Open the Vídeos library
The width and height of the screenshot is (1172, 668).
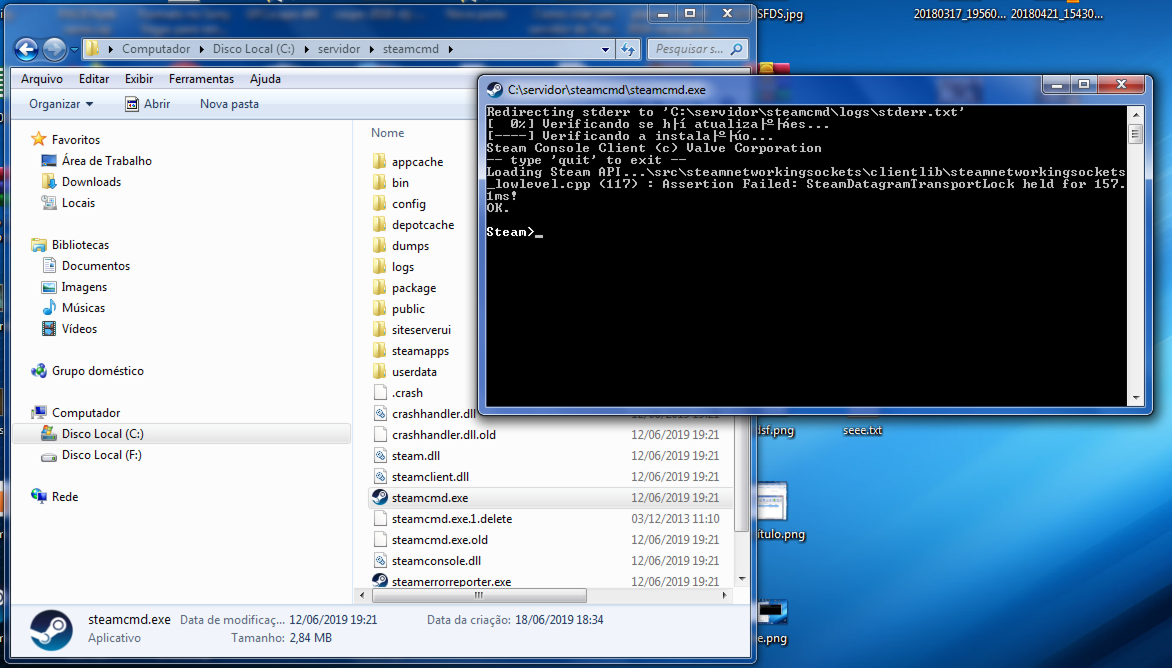click(79, 328)
